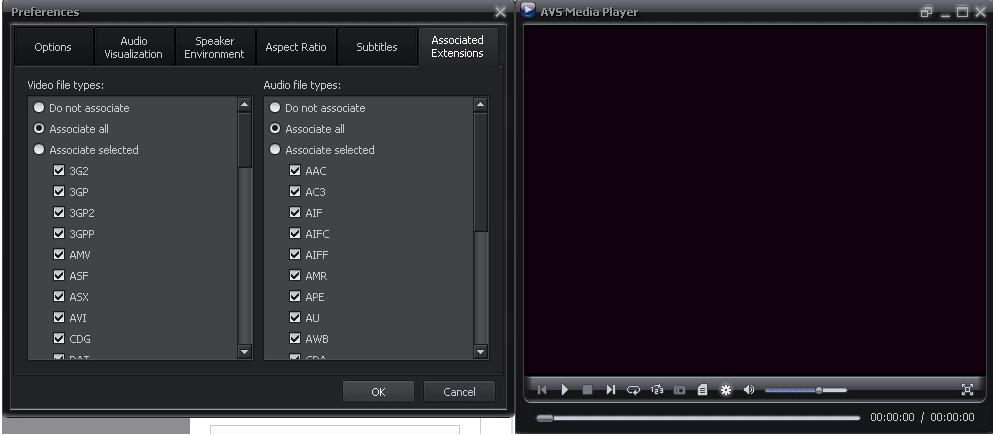Maximize the AVS Media Player window
This screenshot has height=435, width=993.
tap(963, 12)
